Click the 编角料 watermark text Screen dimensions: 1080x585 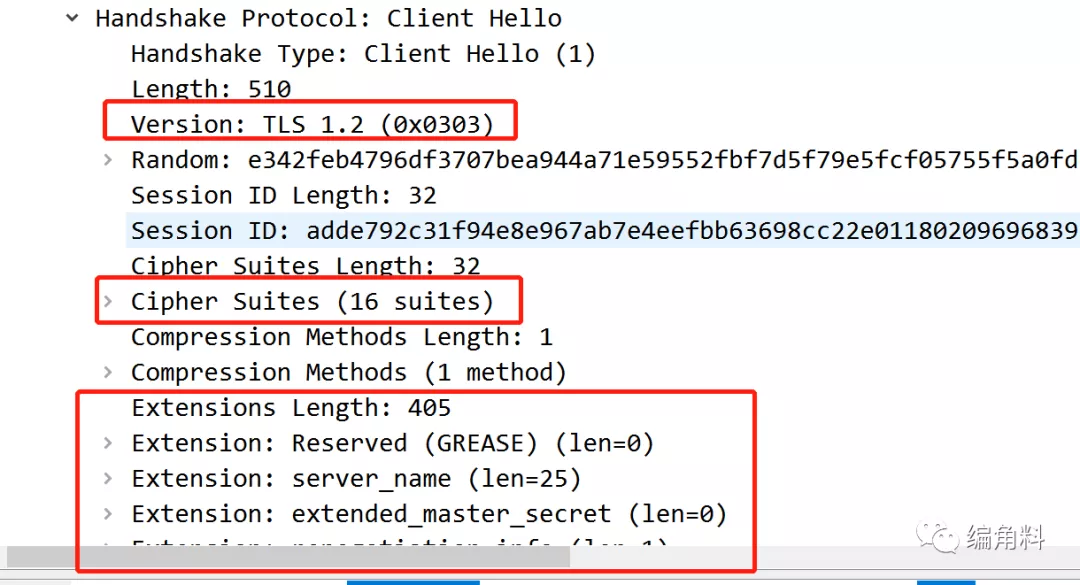pyautogui.click(x=1006, y=538)
